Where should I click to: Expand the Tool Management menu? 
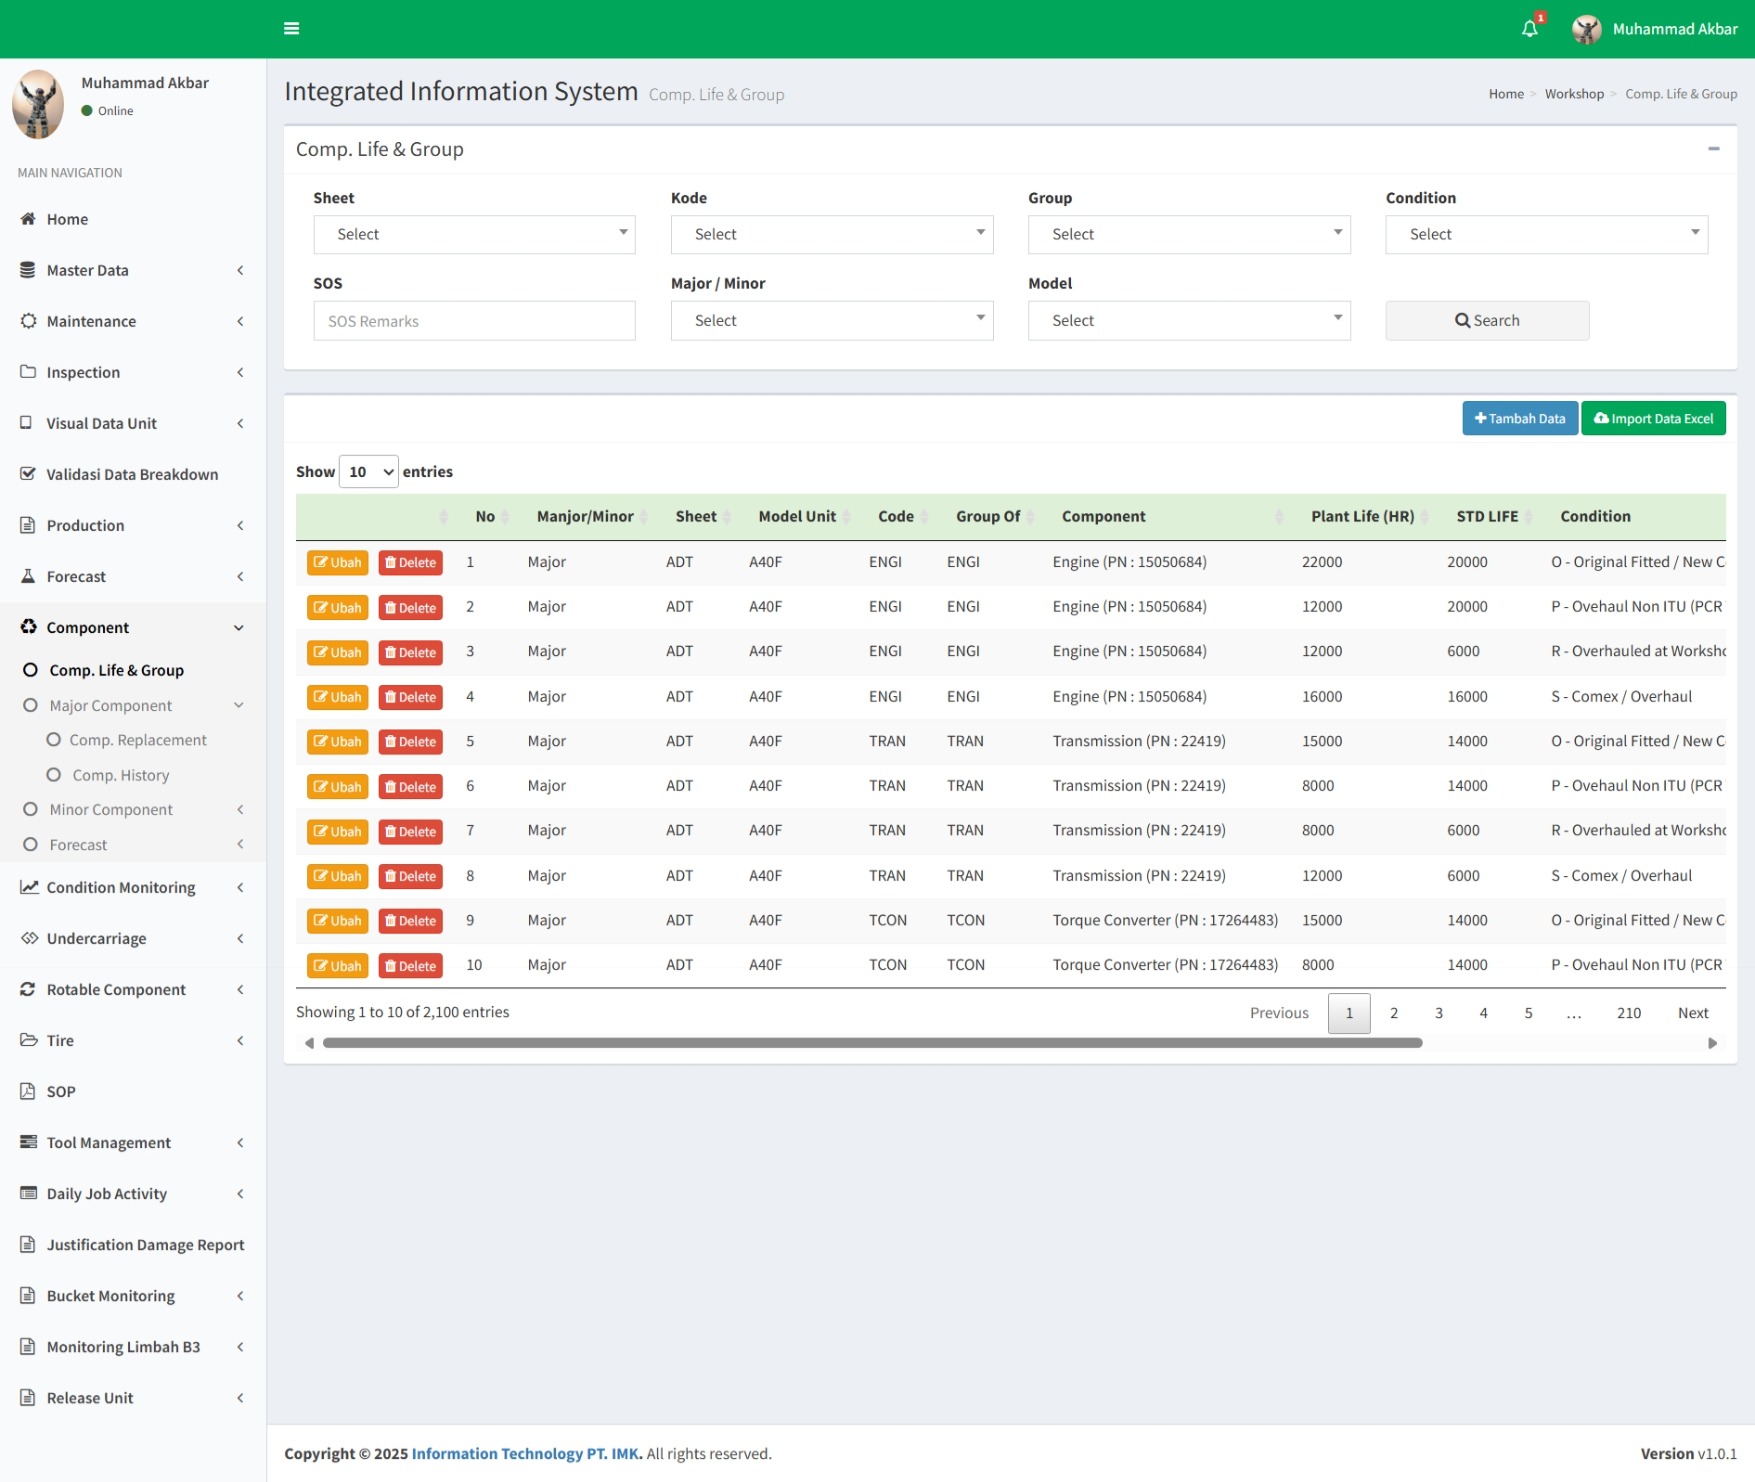132,1142
